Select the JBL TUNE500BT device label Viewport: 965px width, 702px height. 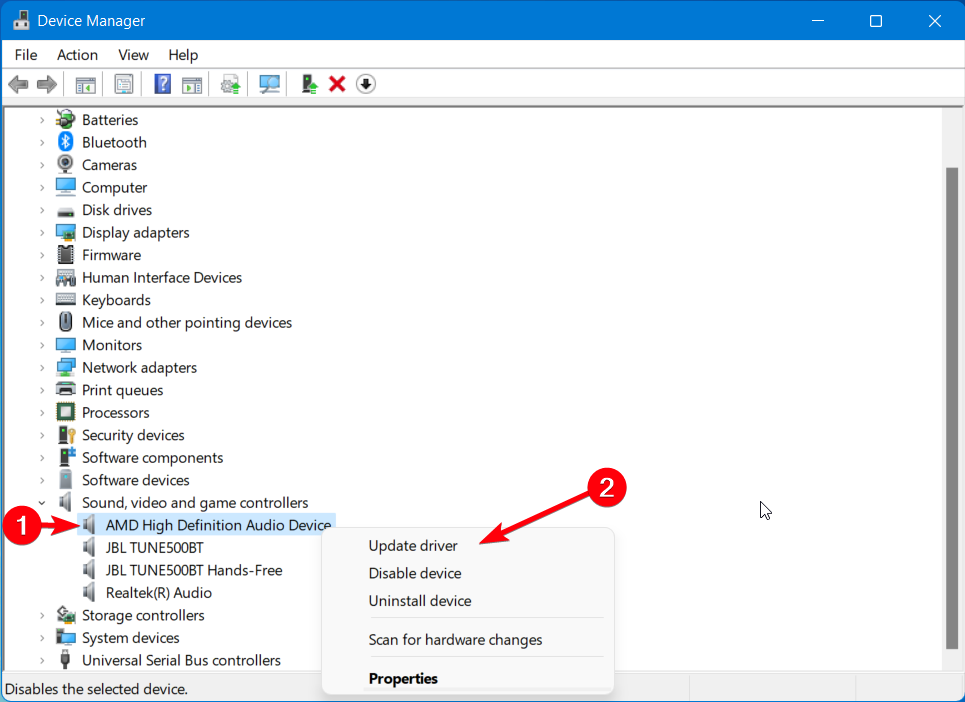(x=154, y=548)
